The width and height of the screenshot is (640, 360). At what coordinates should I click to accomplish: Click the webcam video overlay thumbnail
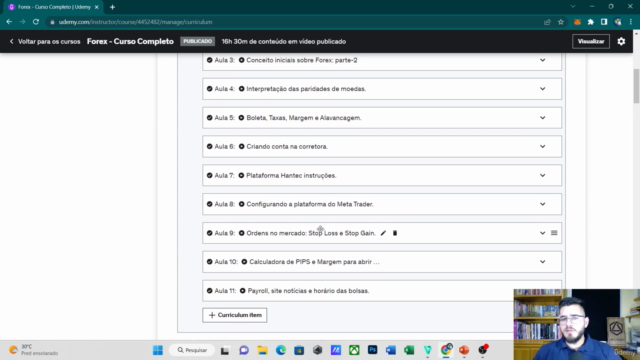pyautogui.click(x=576, y=324)
